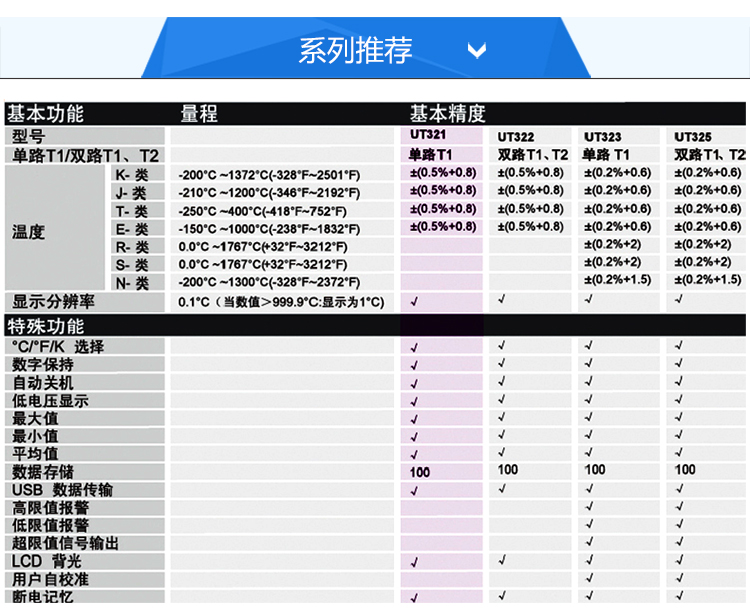This screenshot has height=613, width=750.
Task: Click UT321 数据存储 value 100
Action: [x=419, y=472]
